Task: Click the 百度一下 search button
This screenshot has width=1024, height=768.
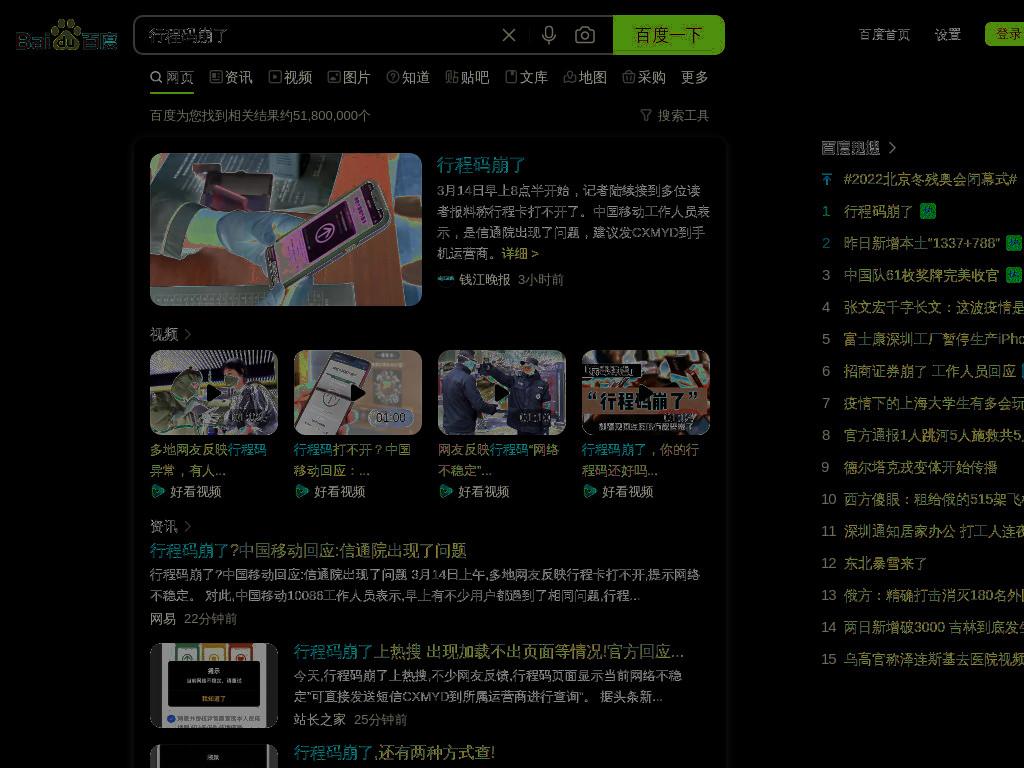Action: 669,35
